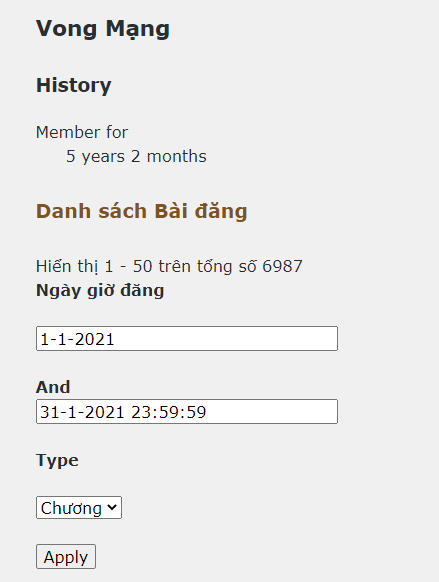Click the 5 years 2 months text
Viewport: 439px width, 582px height.
[x=136, y=156]
